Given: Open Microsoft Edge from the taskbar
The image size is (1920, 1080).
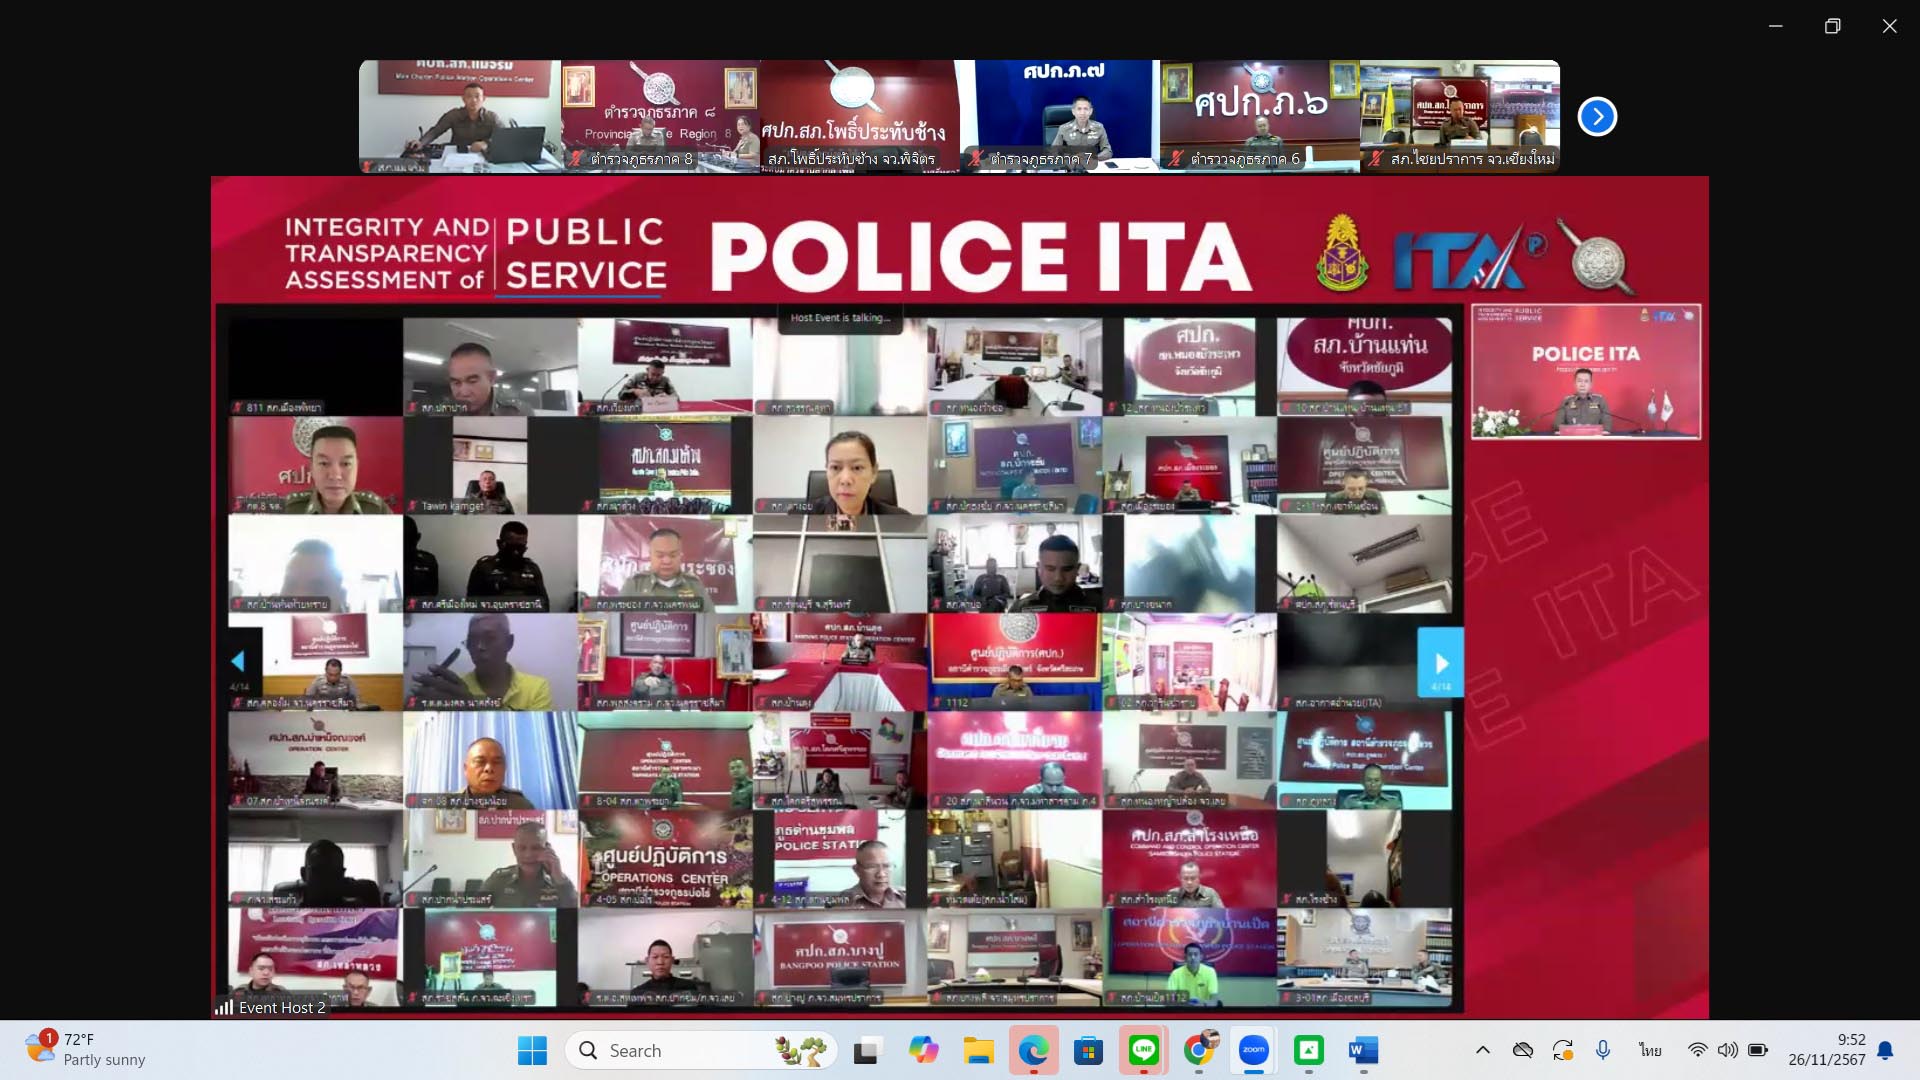Looking at the screenshot, I should point(1033,1050).
